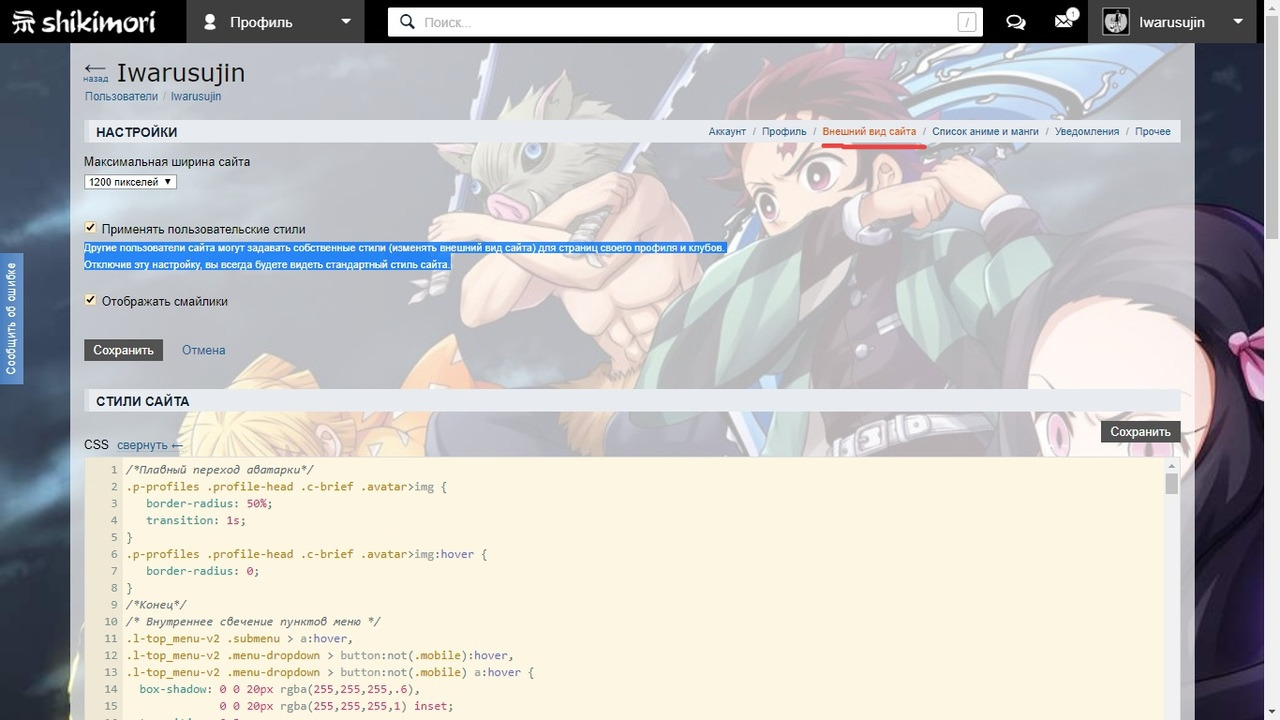Expand the 'Профиль' header dropdown arrow
This screenshot has width=1280, height=720.
pos(346,22)
